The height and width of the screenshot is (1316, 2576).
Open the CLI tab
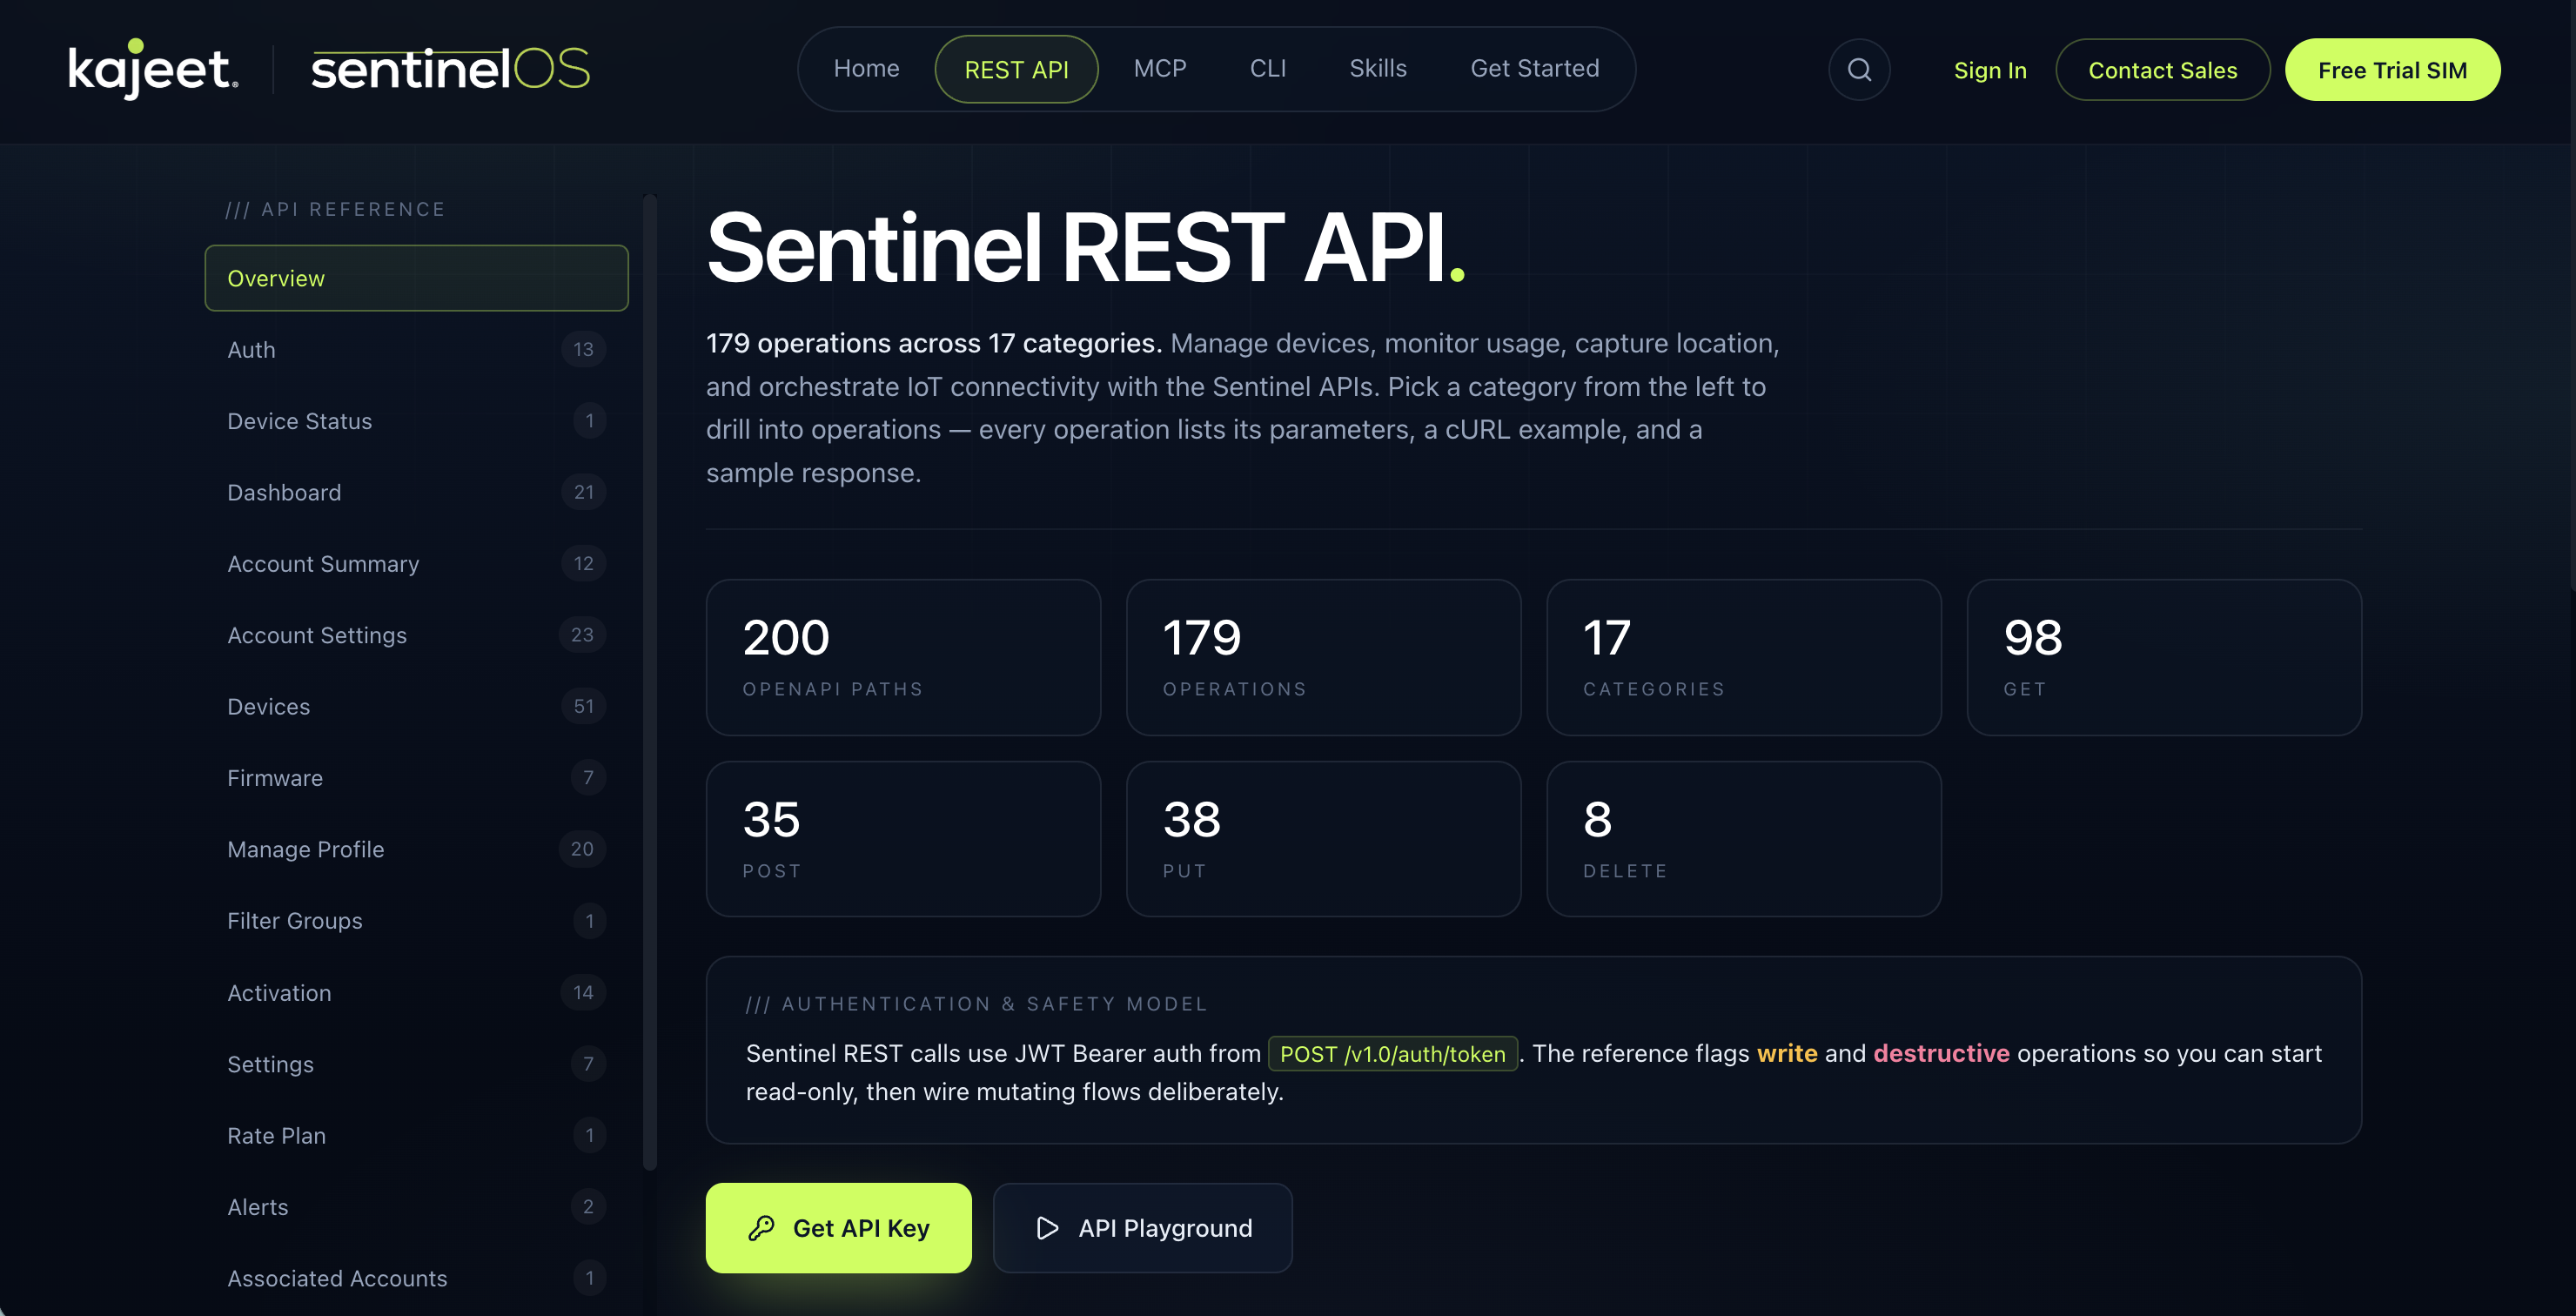pos(1267,69)
